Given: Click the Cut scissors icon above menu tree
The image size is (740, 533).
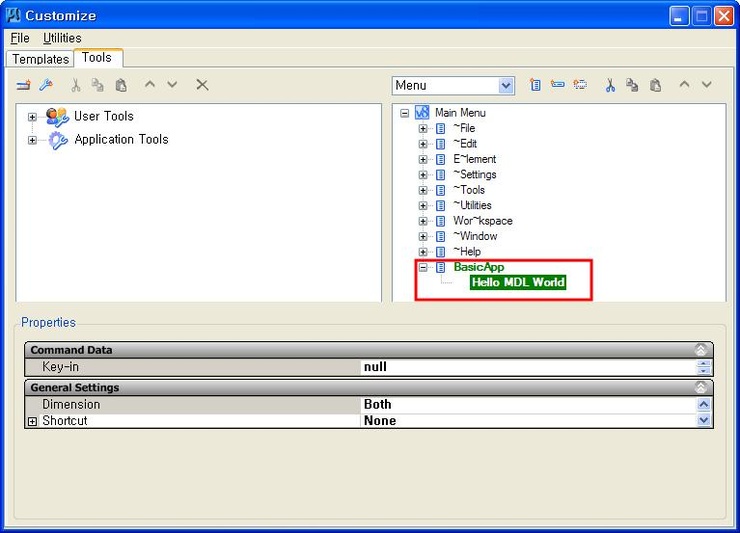Looking at the screenshot, I should pos(610,86).
